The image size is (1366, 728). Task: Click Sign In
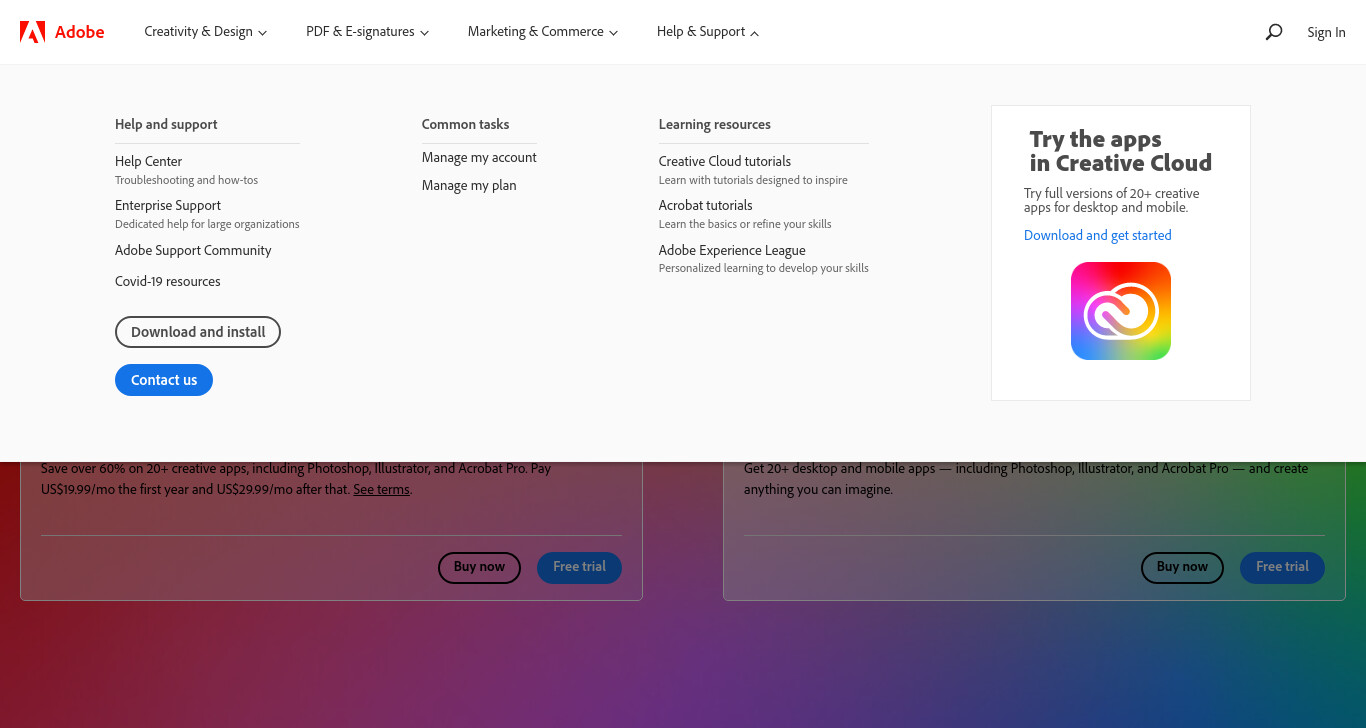point(1326,32)
